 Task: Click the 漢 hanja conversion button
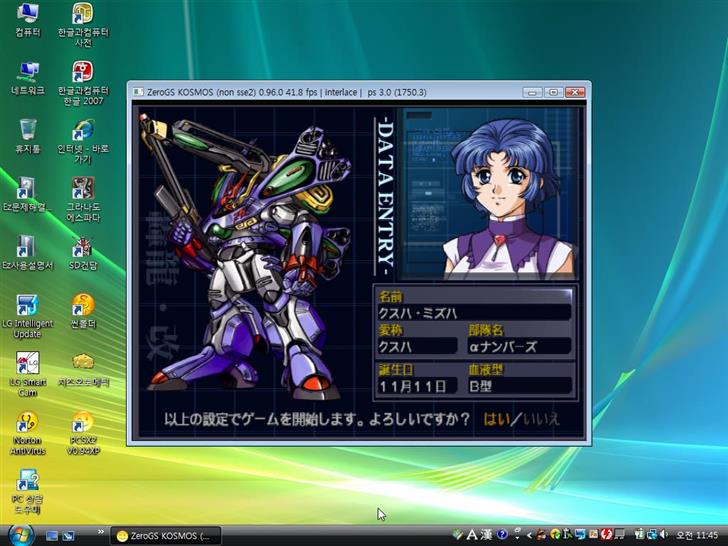(486, 535)
